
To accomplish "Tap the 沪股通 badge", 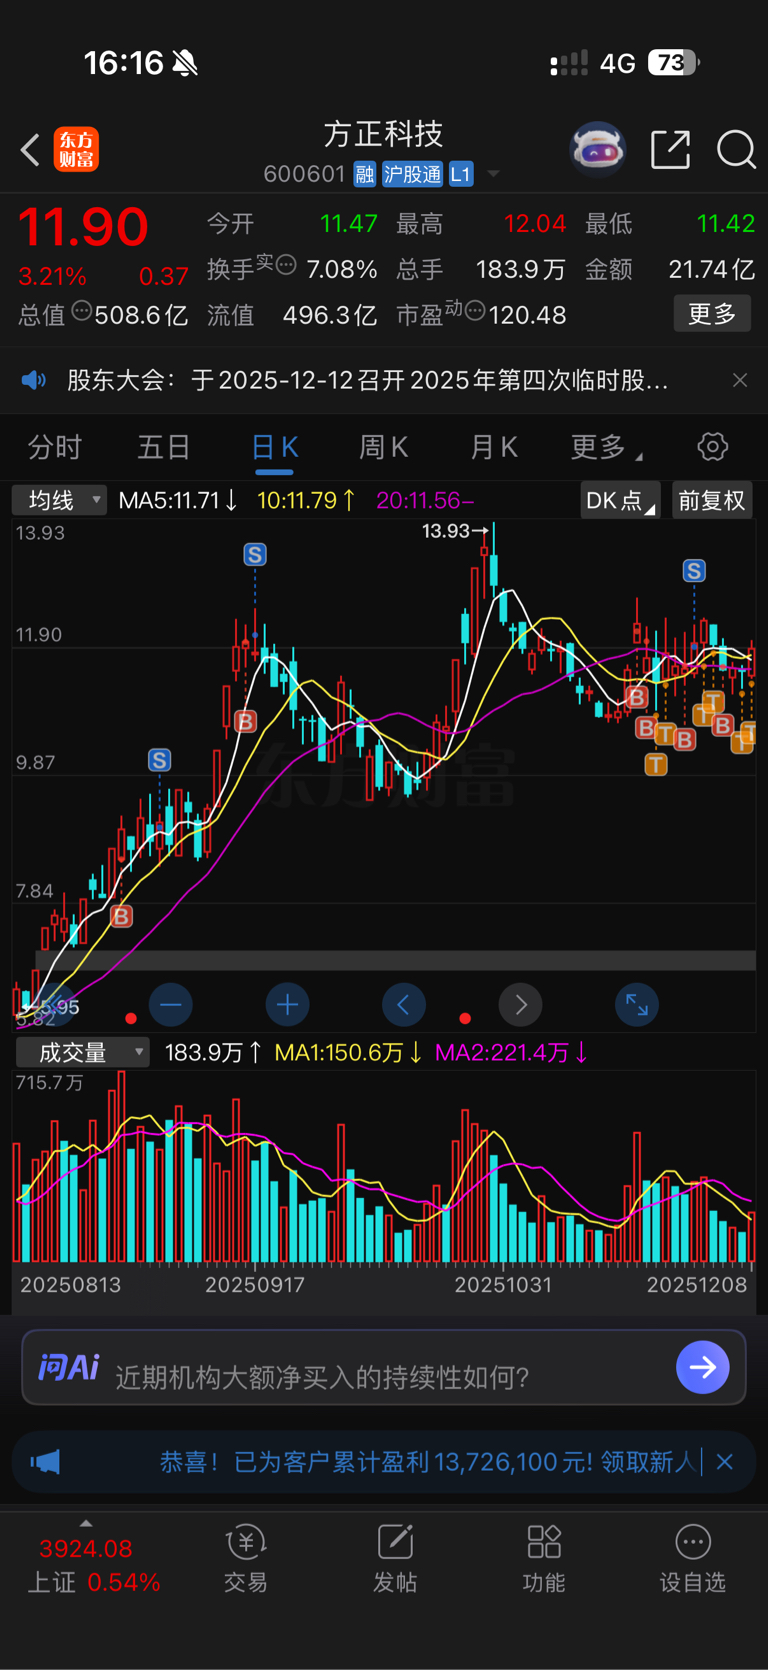I will click(x=412, y=174).
